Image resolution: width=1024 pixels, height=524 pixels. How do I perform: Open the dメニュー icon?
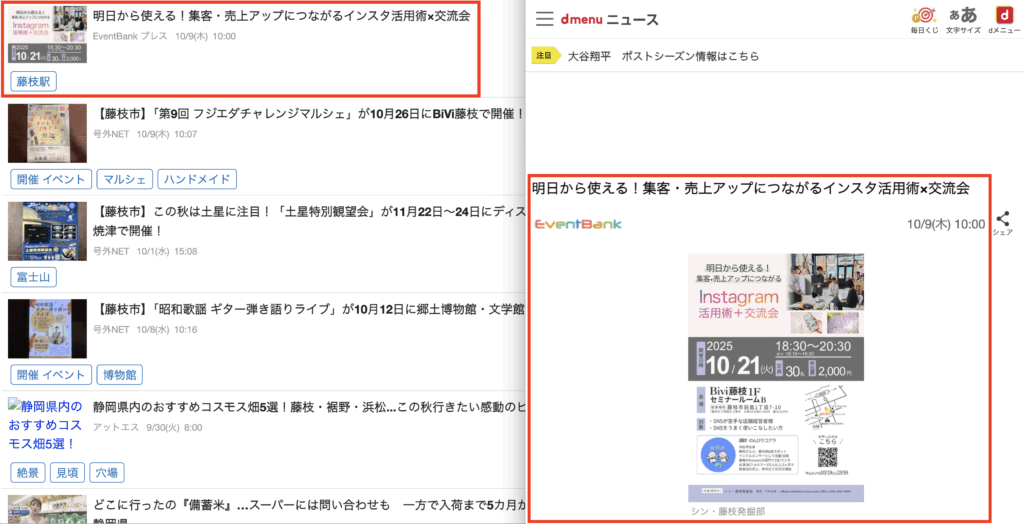point(1001,19)
